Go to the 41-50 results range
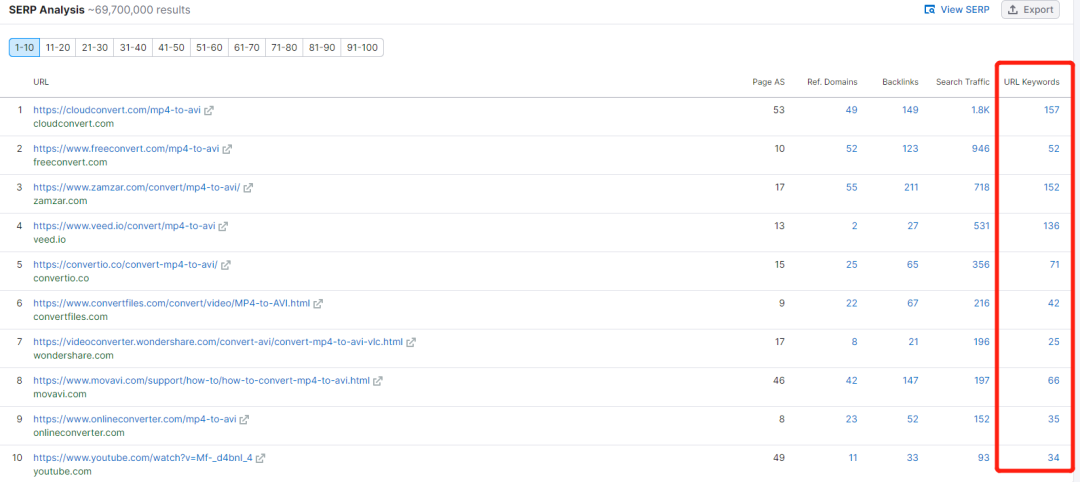 tap(171, 48)
